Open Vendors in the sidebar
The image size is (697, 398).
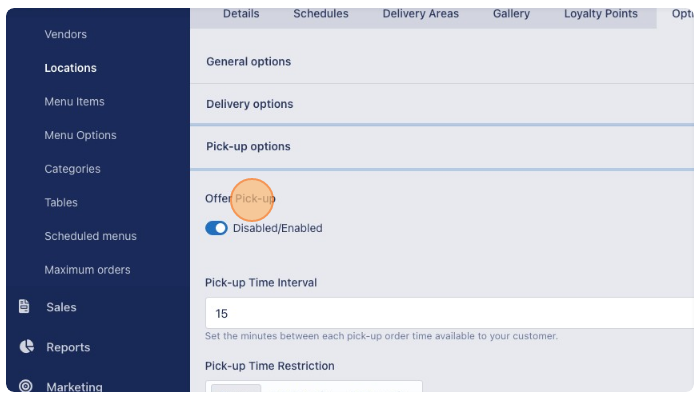(65, 34)
